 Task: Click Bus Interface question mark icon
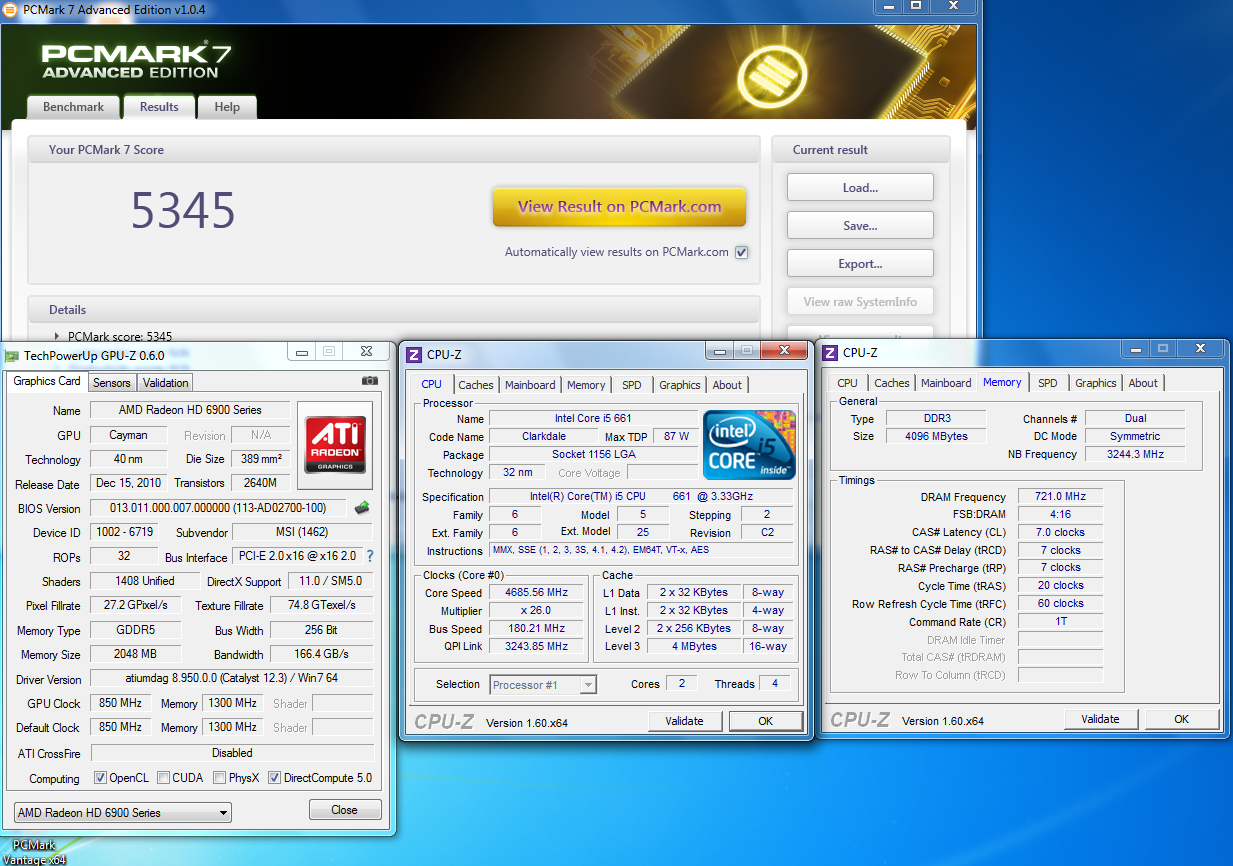370,556
